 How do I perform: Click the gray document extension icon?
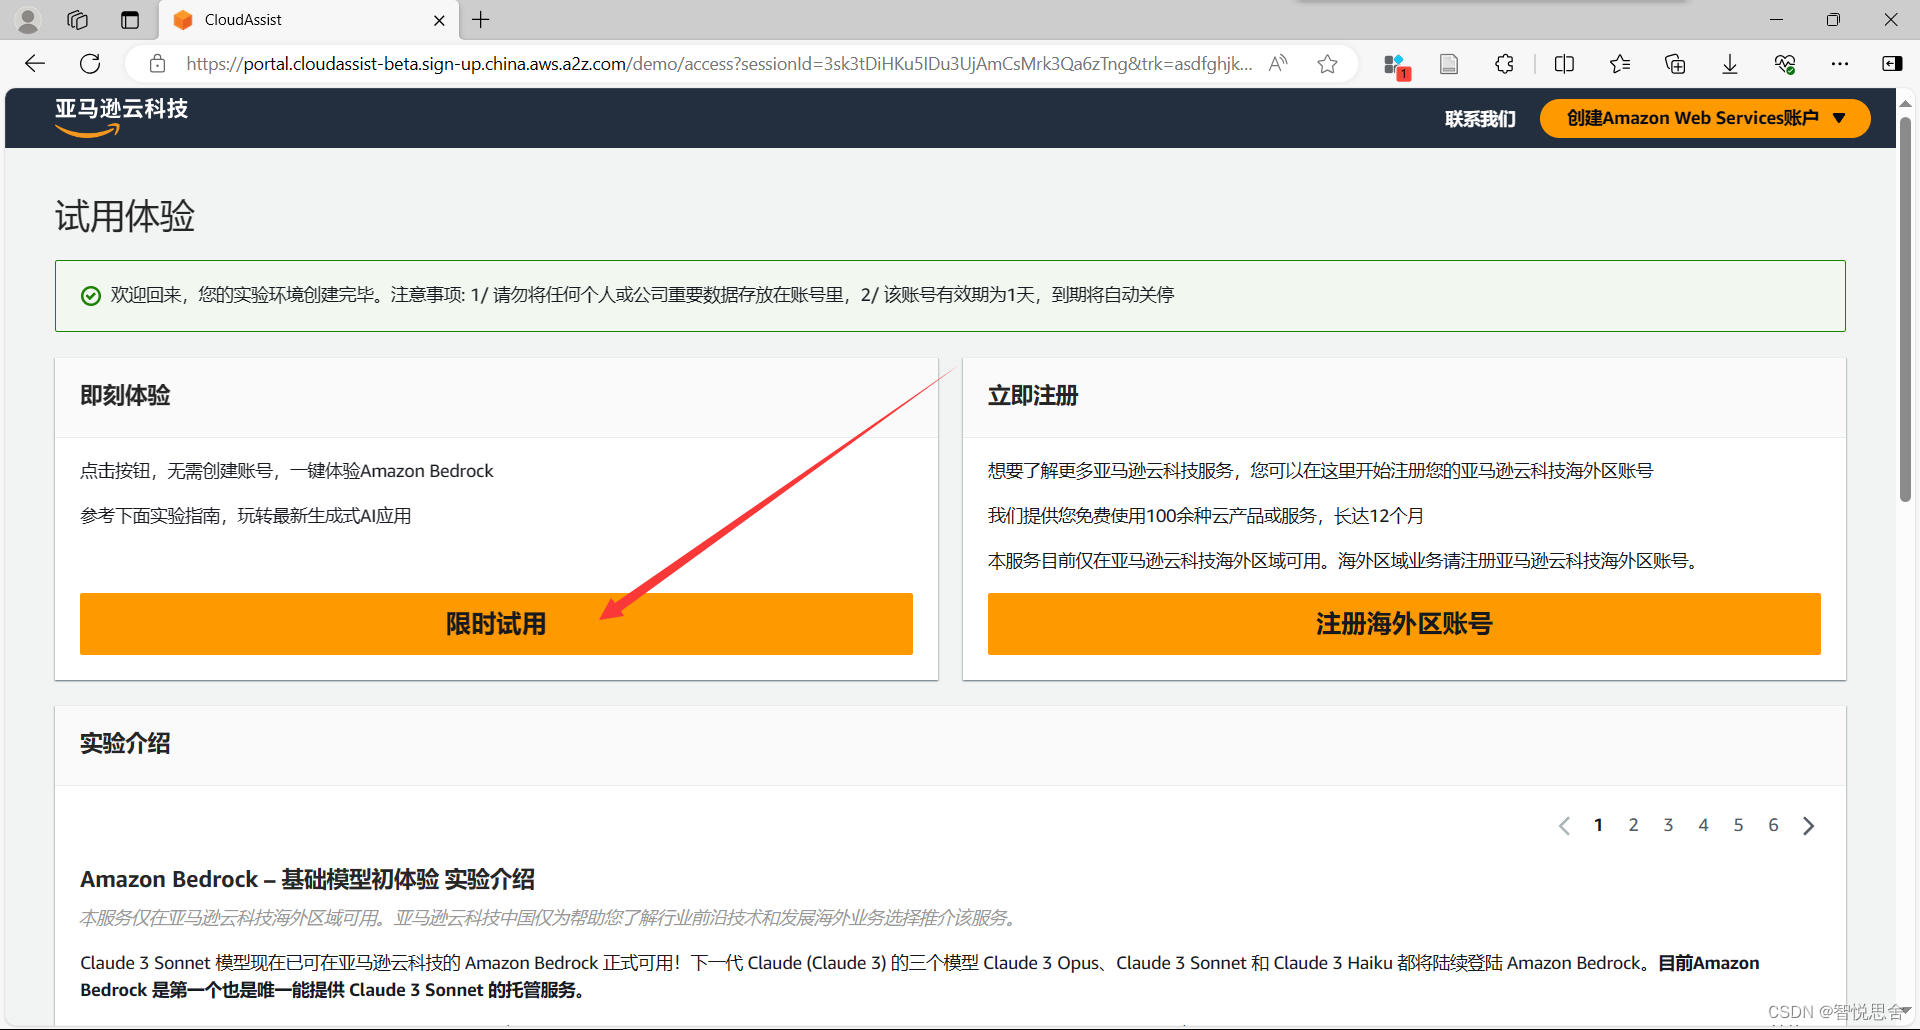pyautogui.click(x=1449, y=64)
